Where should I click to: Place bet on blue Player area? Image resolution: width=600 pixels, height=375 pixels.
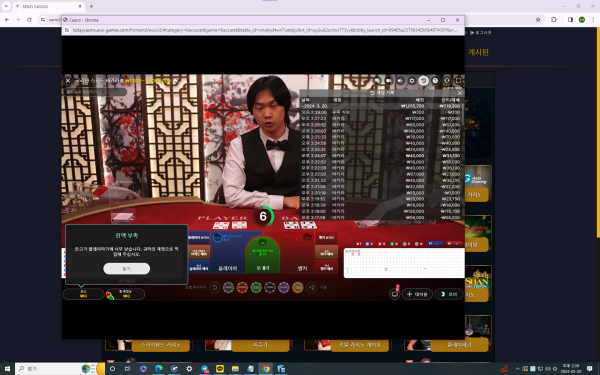tap(228, 253)
